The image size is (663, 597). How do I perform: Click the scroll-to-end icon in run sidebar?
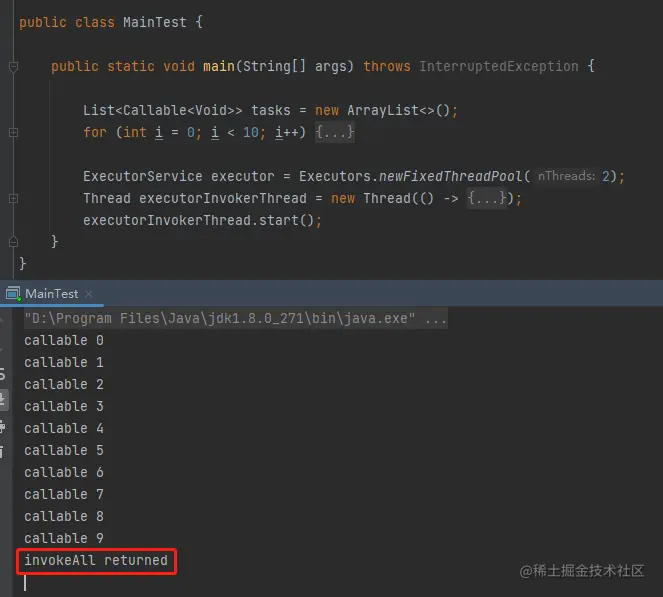pos(3,399)
